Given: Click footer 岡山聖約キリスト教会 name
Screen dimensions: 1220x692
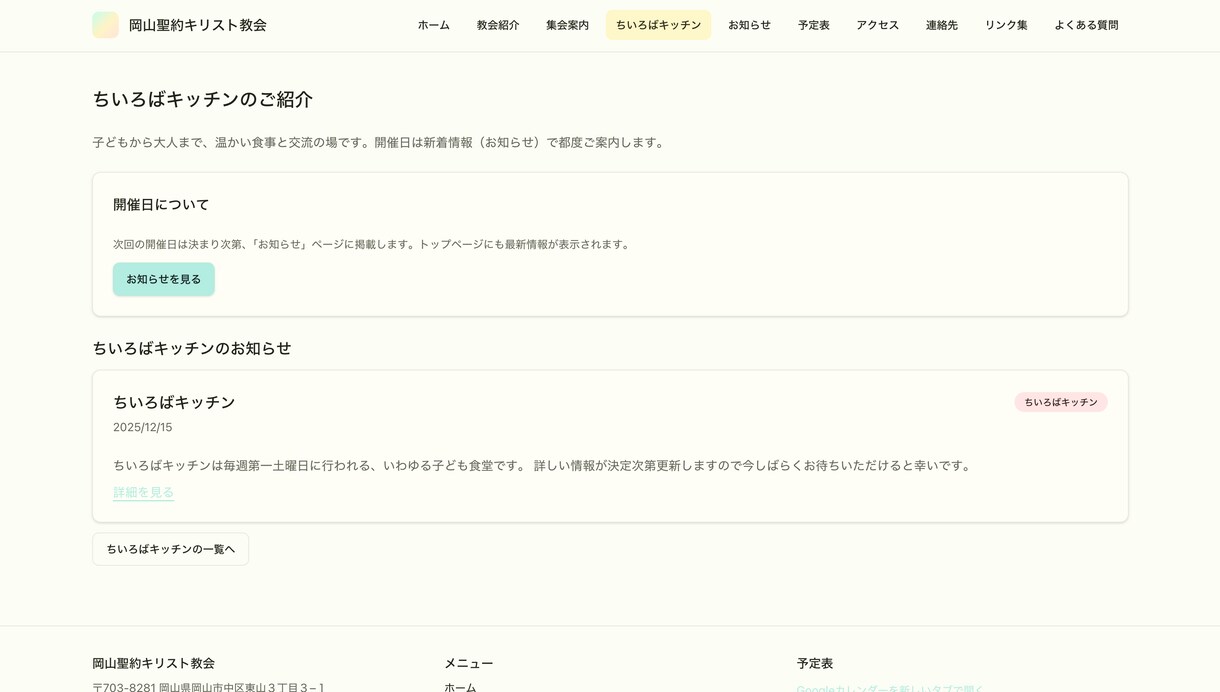Looking at the screenshot, I should click(154, 663).
